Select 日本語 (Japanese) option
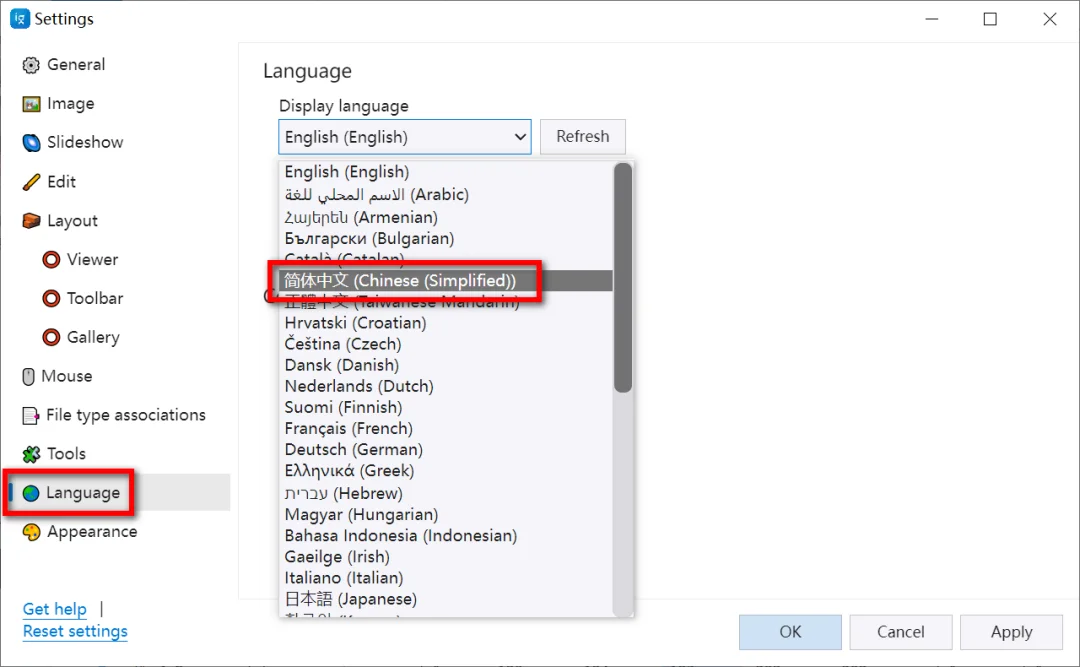Image resolution: width=1080 pixels, height=667 pixels. pyautogui.click(x=446, y=599)
